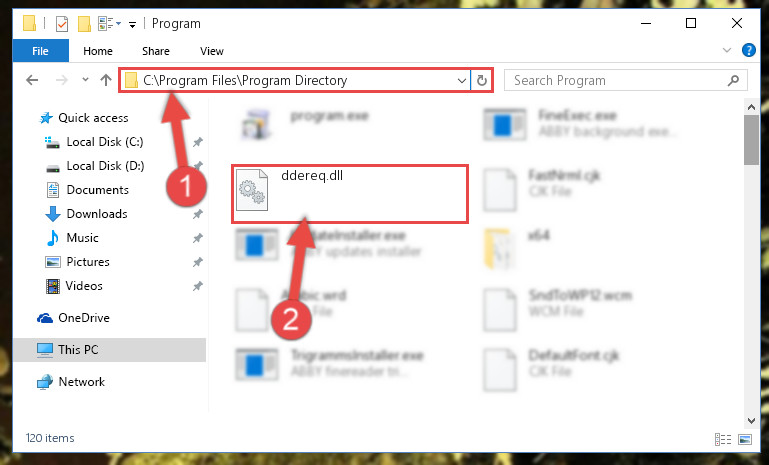Select the ddereq.dll file name
Screen dimensions: 769x465
(x=312, y=176)
